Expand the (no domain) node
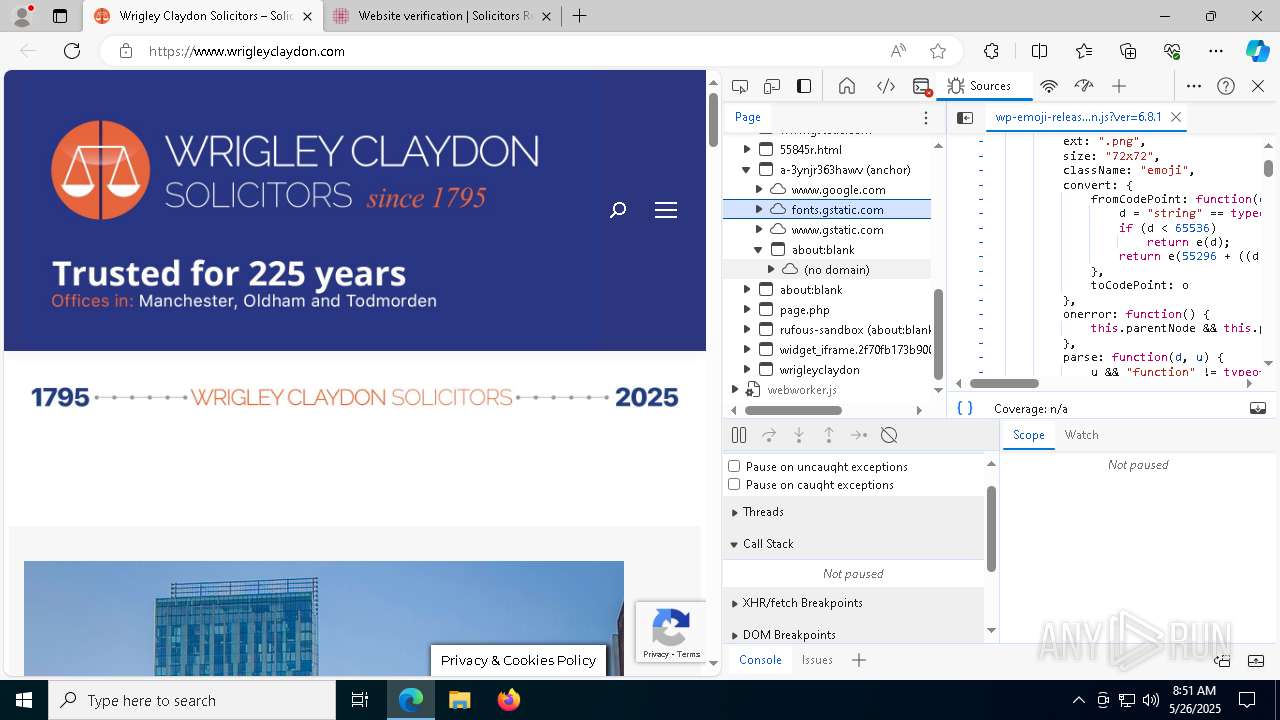 point(770,269)
